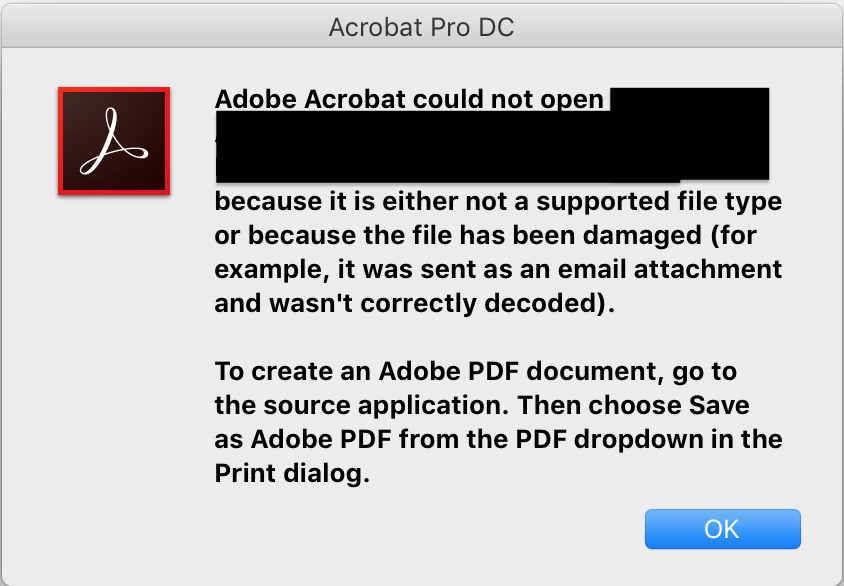Click the 'Print dialog.' text
This screenshot has width=844, height=586.
click(x=292, y=474)
